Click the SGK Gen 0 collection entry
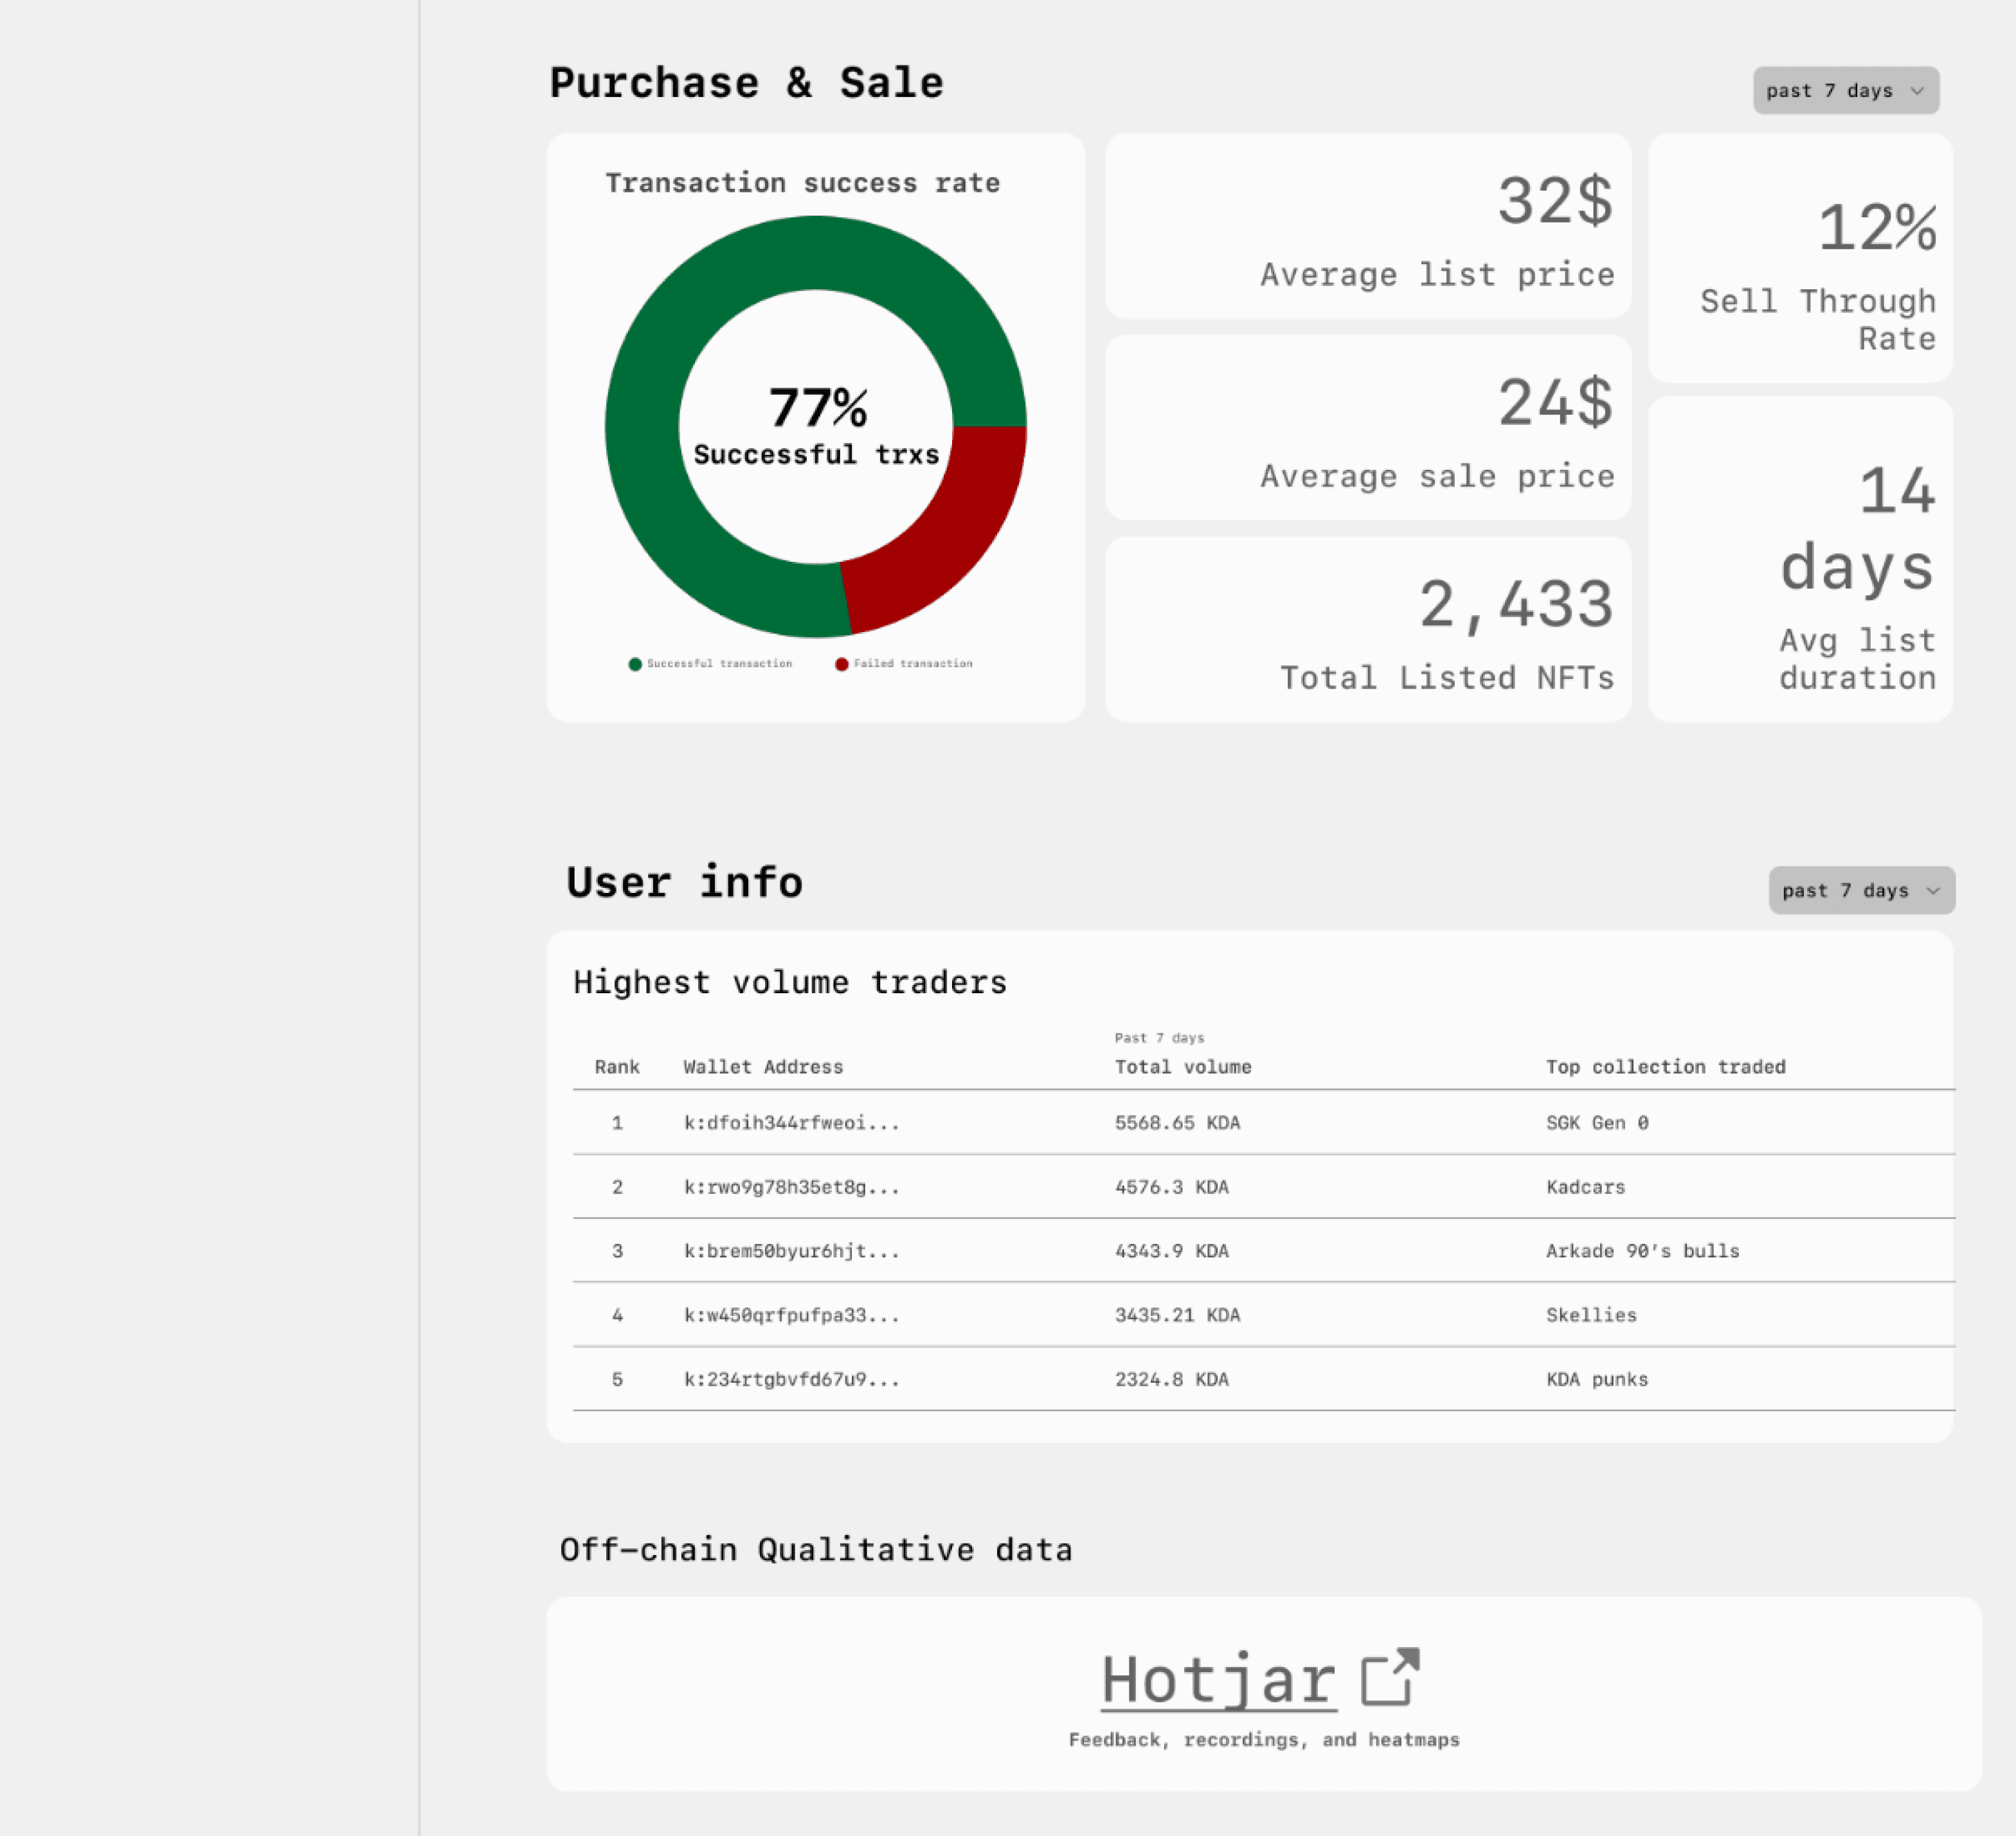 click(1597, 1123)
